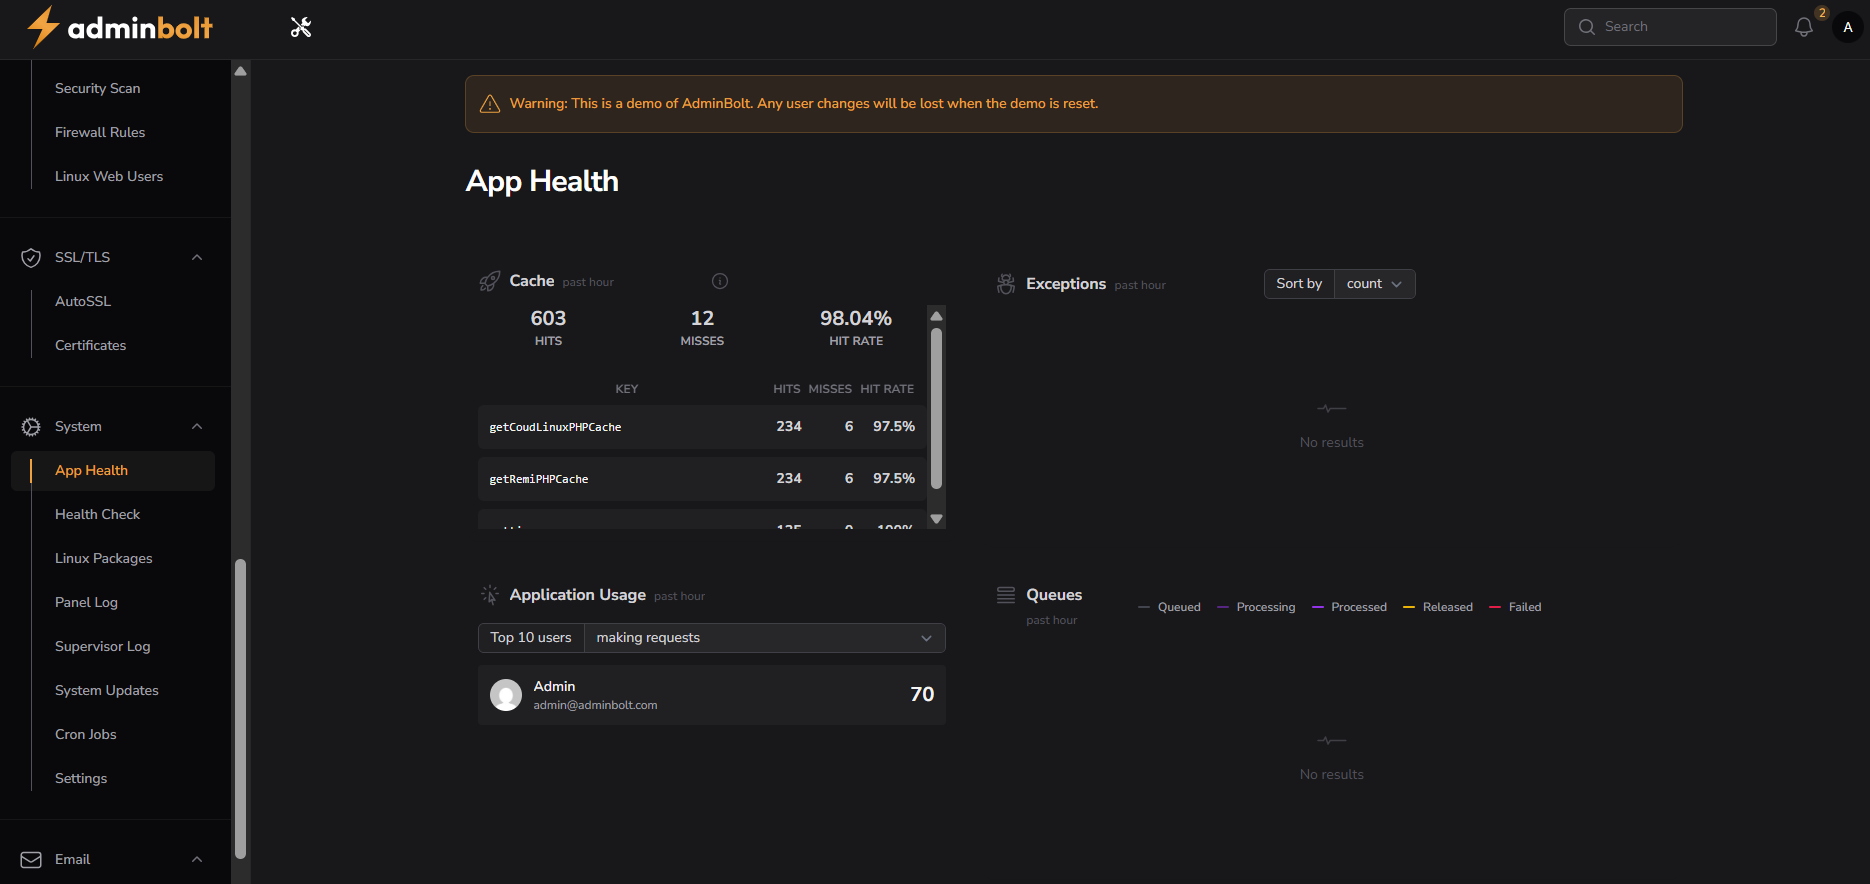The width and height of the screenshot is (1870, 884).
Task: Click the KEY column header
Action: coord(627,389)
